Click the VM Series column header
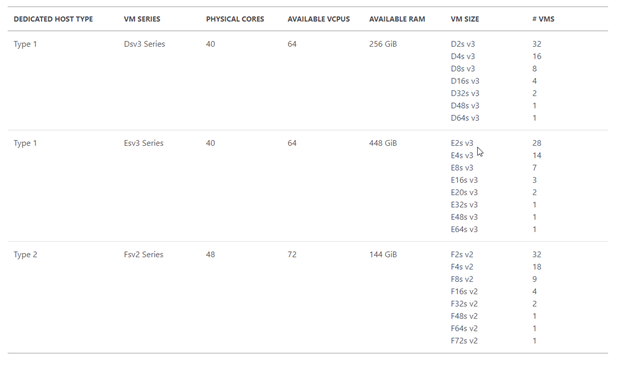 pyautogui.click(x=142, y=19)
